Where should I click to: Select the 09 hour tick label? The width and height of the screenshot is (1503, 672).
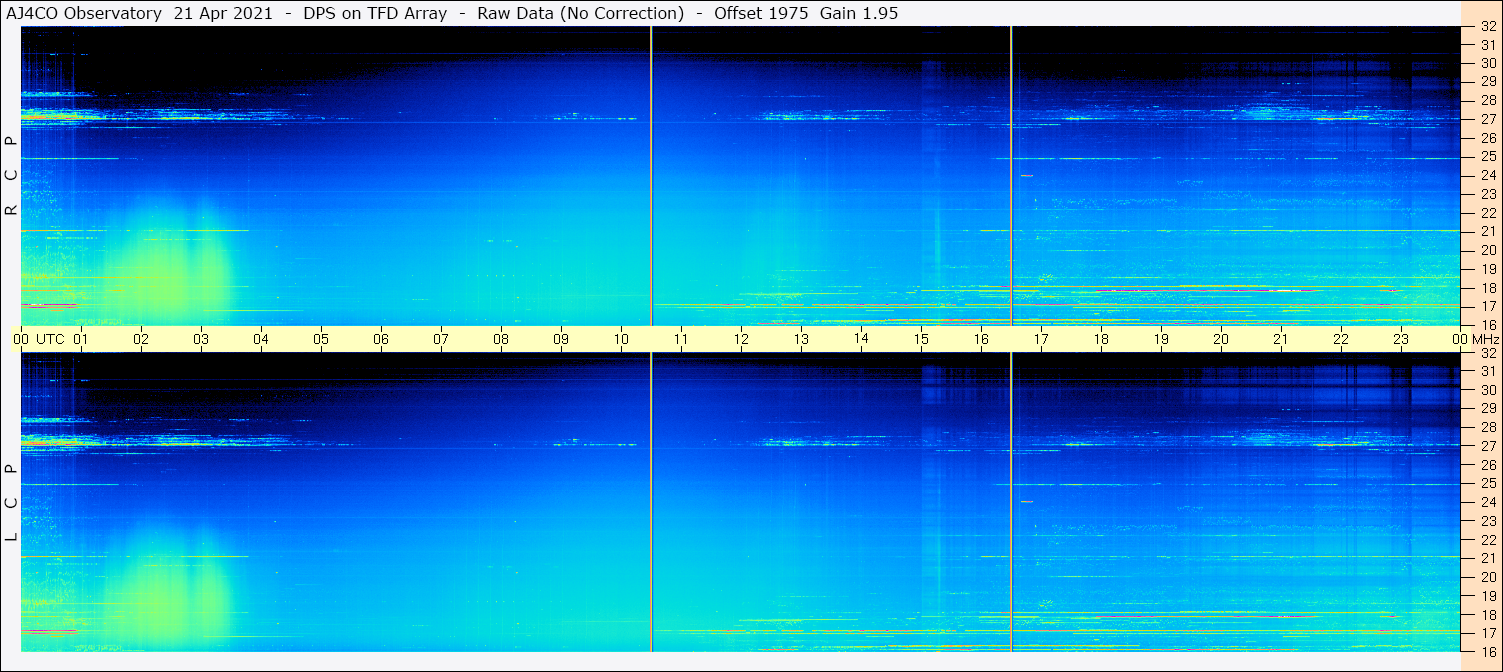coord(561,339)
